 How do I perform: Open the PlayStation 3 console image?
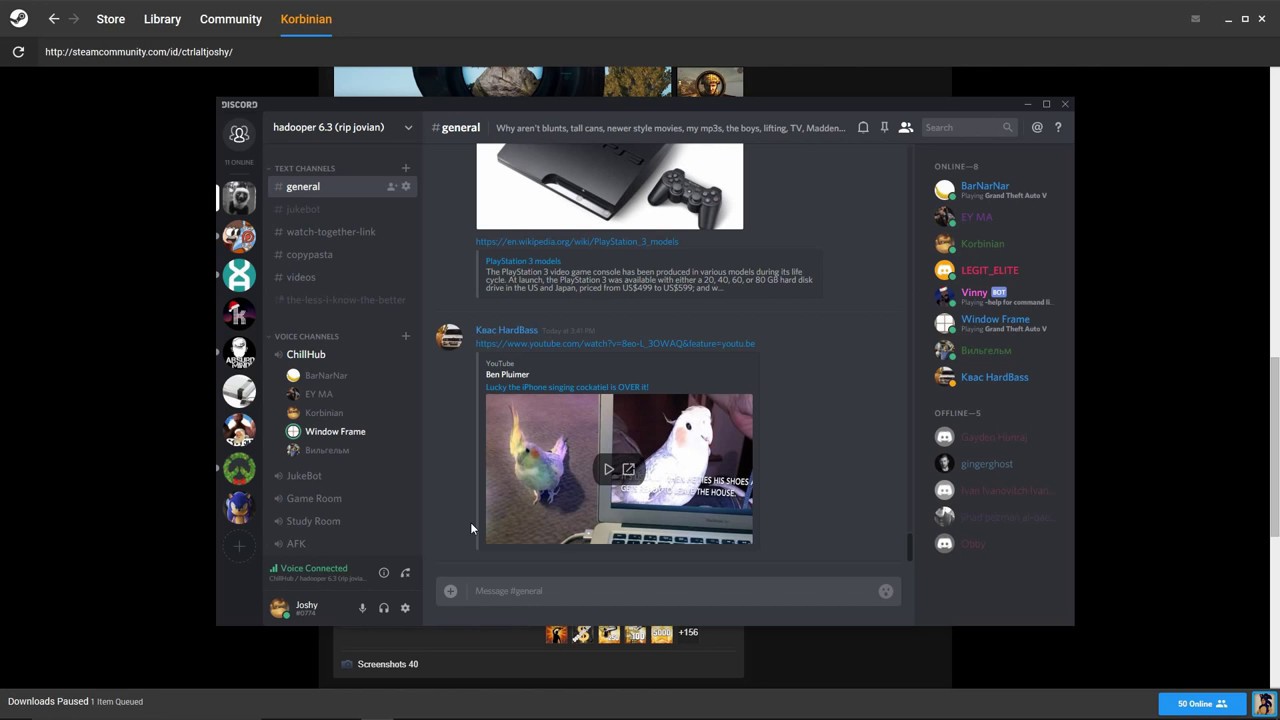[x=610, y=186]
